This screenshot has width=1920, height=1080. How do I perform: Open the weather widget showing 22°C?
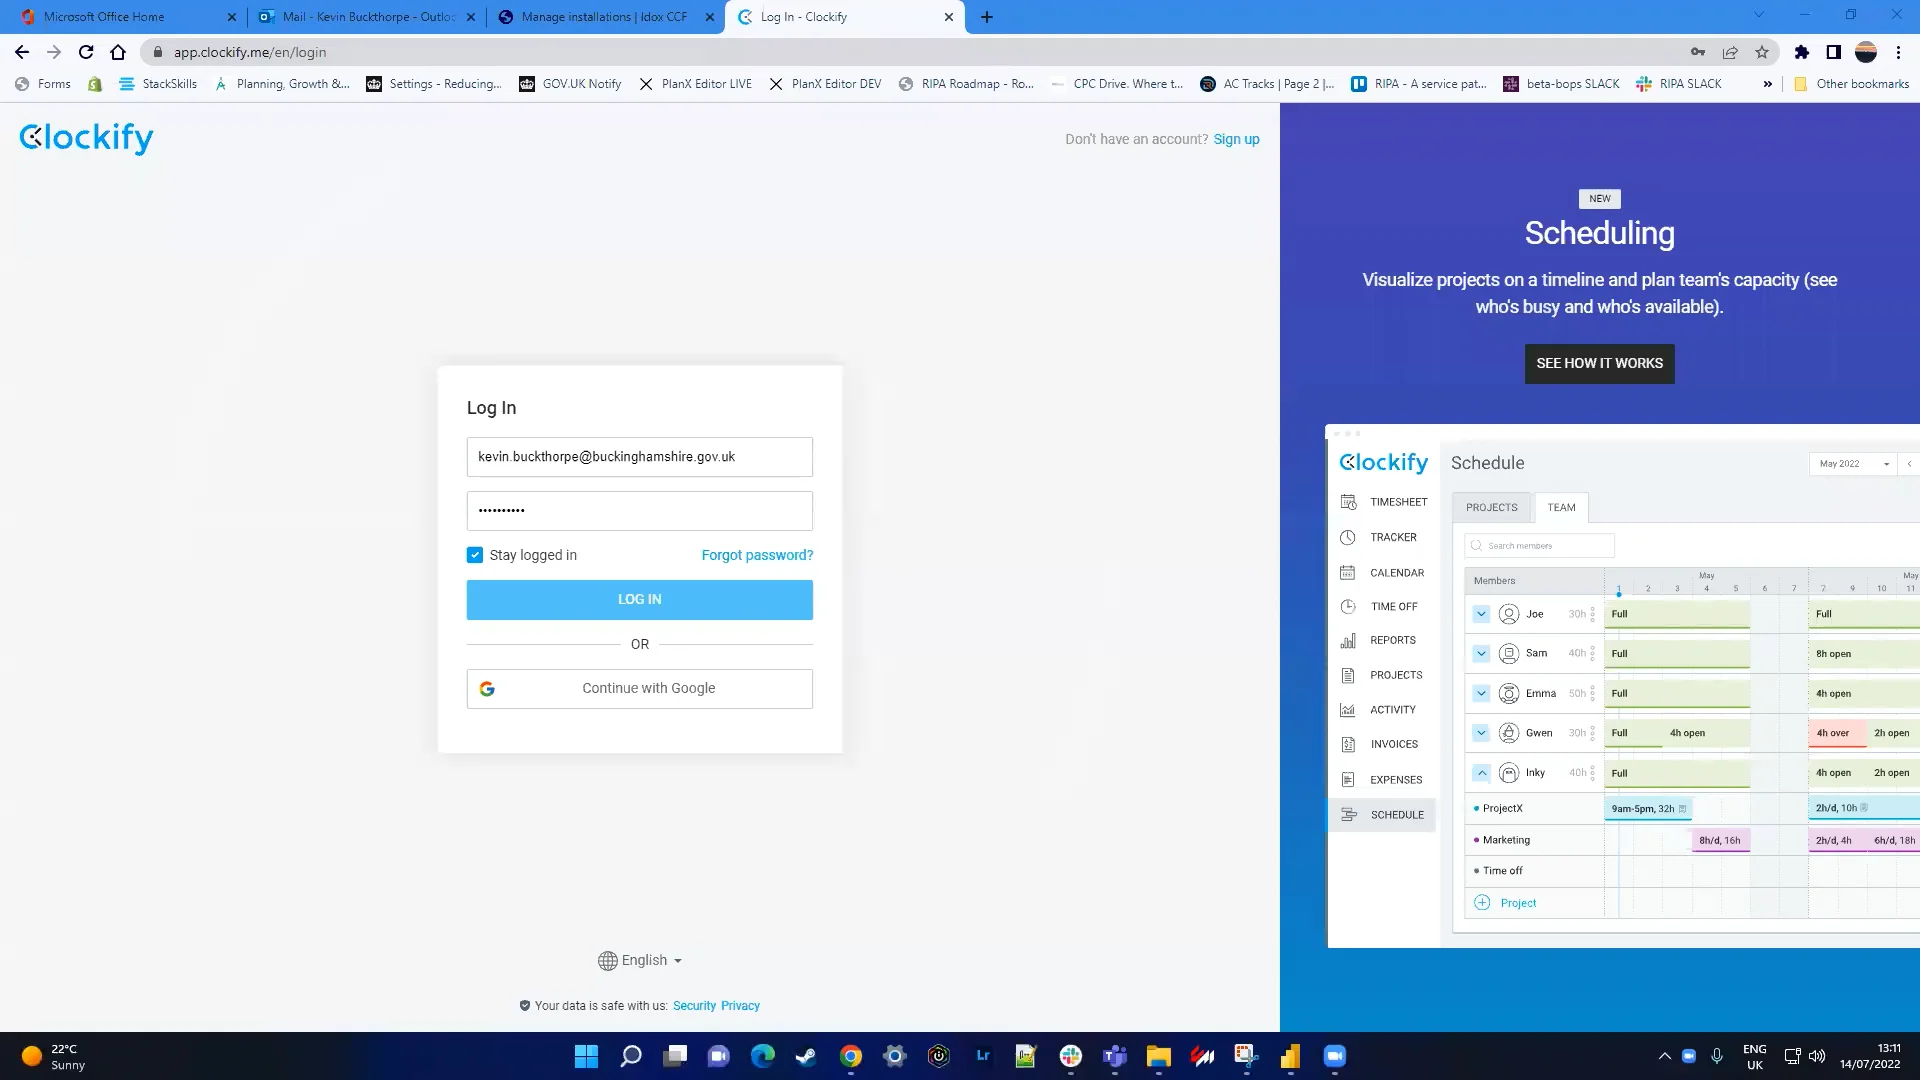[x=54, y=1056]
